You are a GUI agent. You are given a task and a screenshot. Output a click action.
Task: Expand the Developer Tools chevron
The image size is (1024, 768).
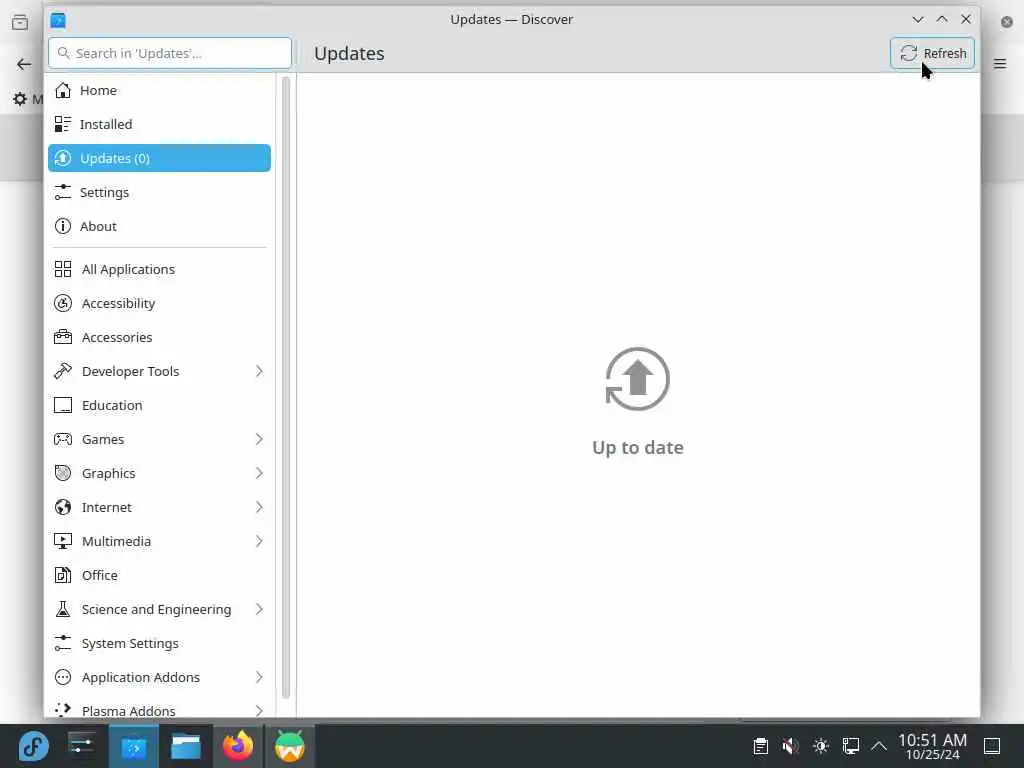coord(259,371)
